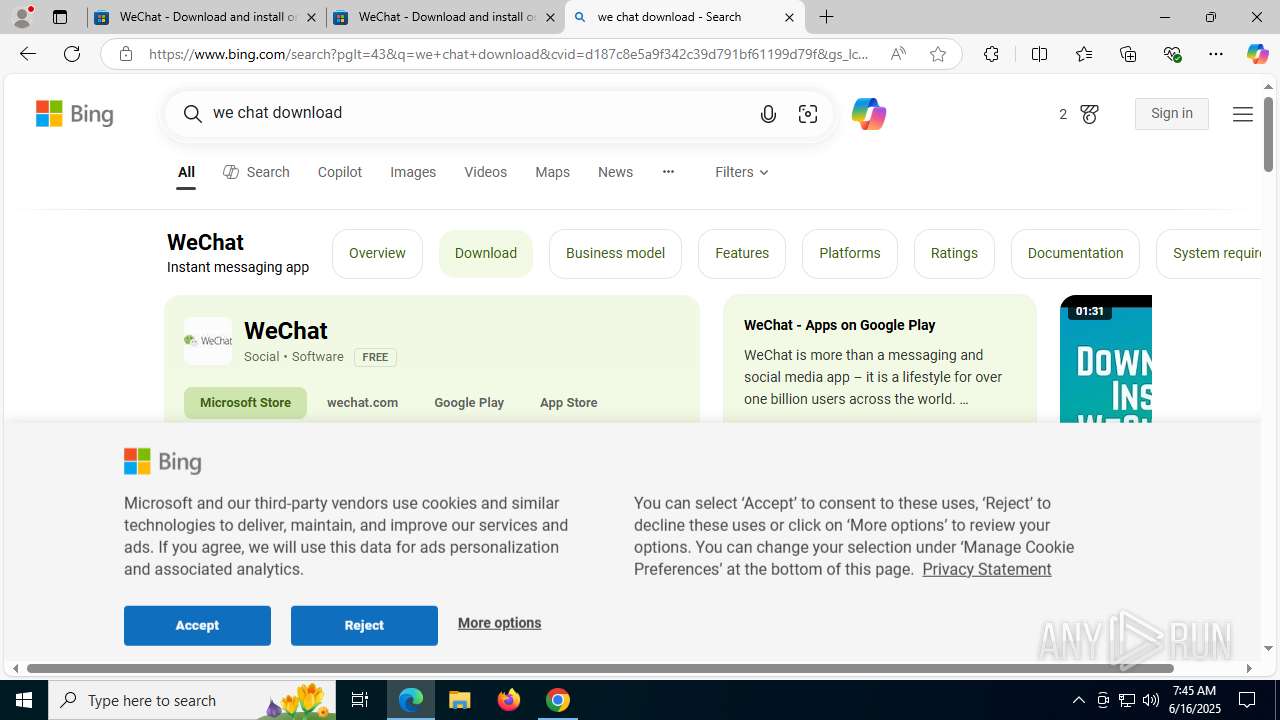Close the 'we chat download - Search' tab
1280x720 pixels.
[789, 17]
